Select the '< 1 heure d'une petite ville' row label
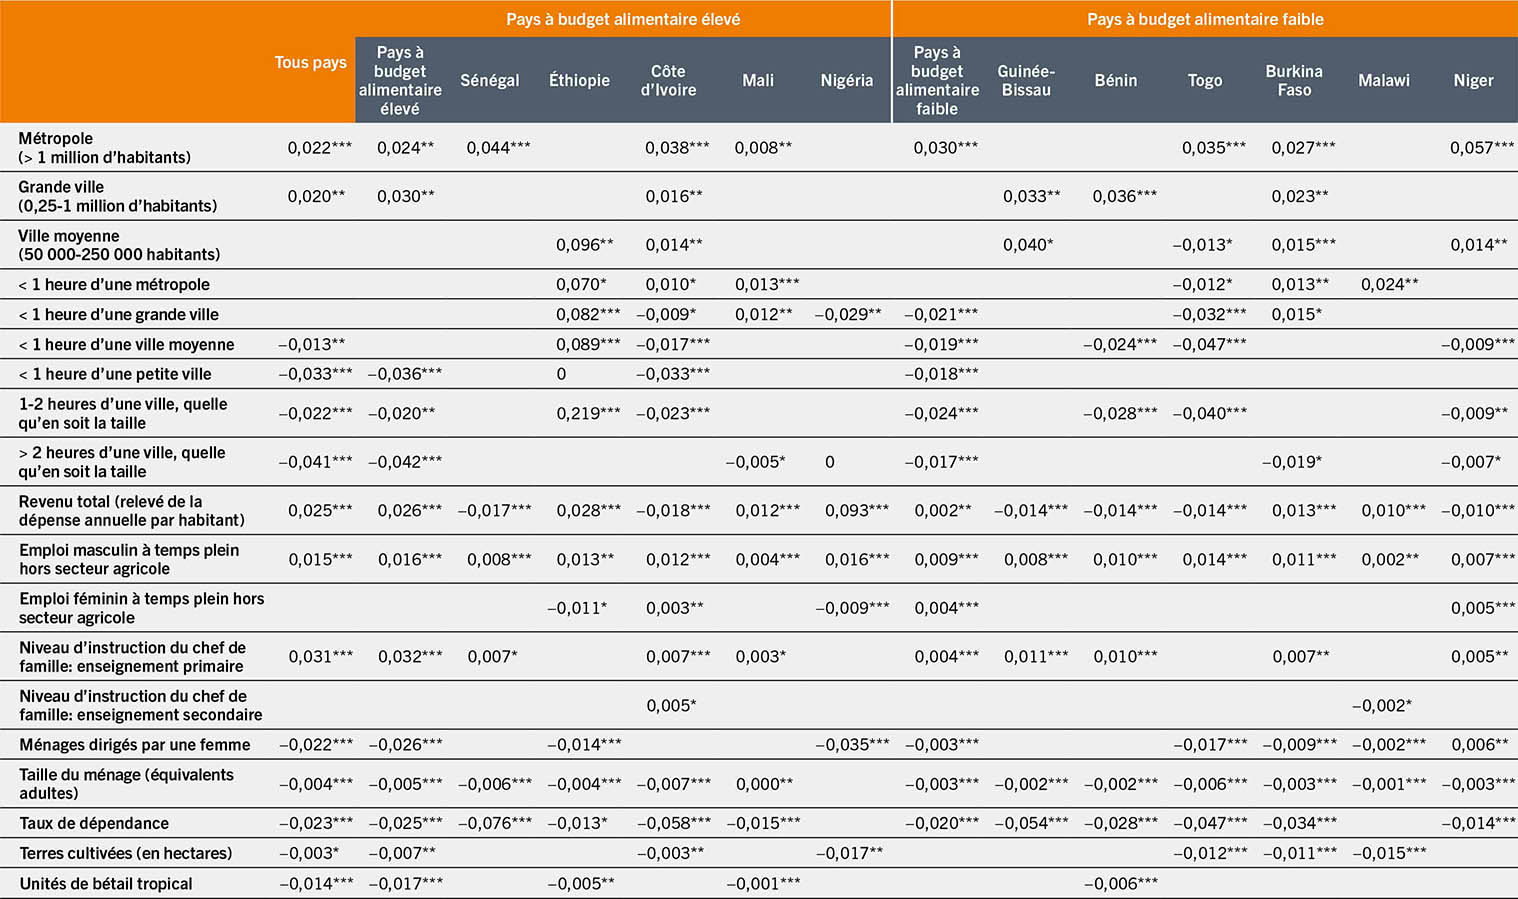Image resolution: width=1518 pixels, height=899 pixels. tap(115, 374)
